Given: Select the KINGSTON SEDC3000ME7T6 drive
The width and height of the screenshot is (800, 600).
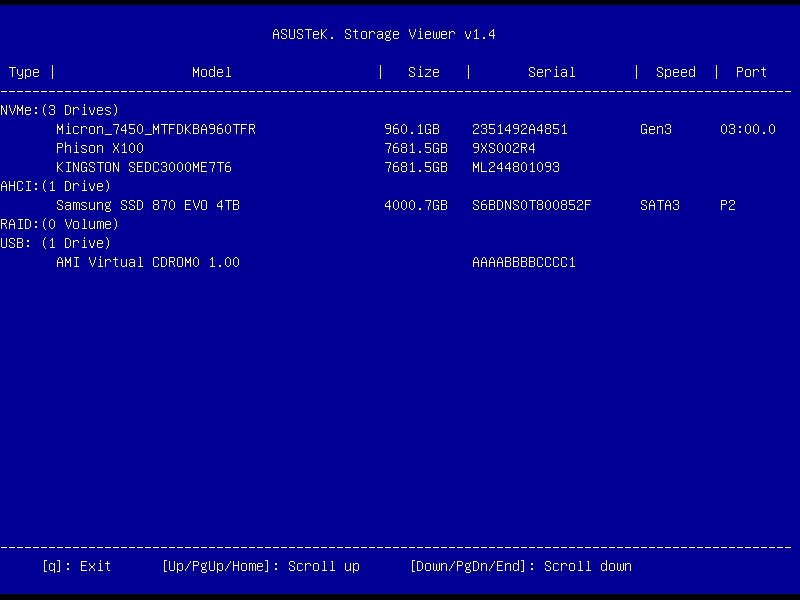Looking at the screenshot, I should (x=143, y=167).
